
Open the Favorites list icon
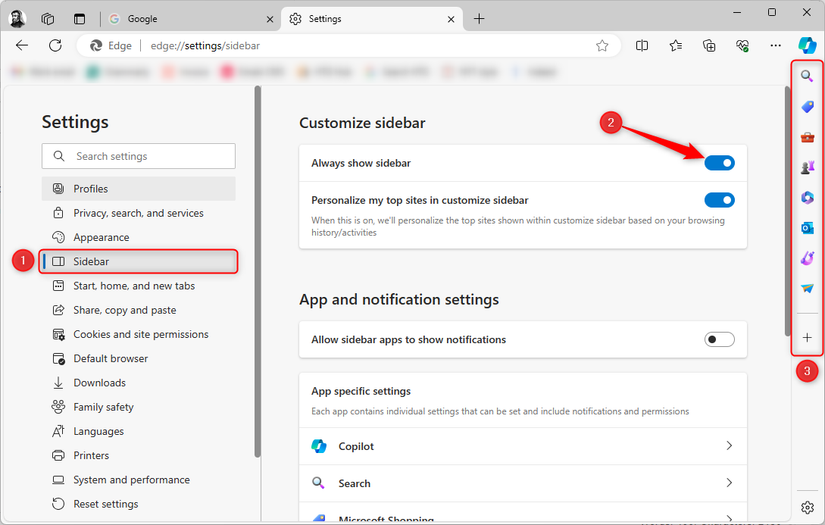[x=676, y=46]
